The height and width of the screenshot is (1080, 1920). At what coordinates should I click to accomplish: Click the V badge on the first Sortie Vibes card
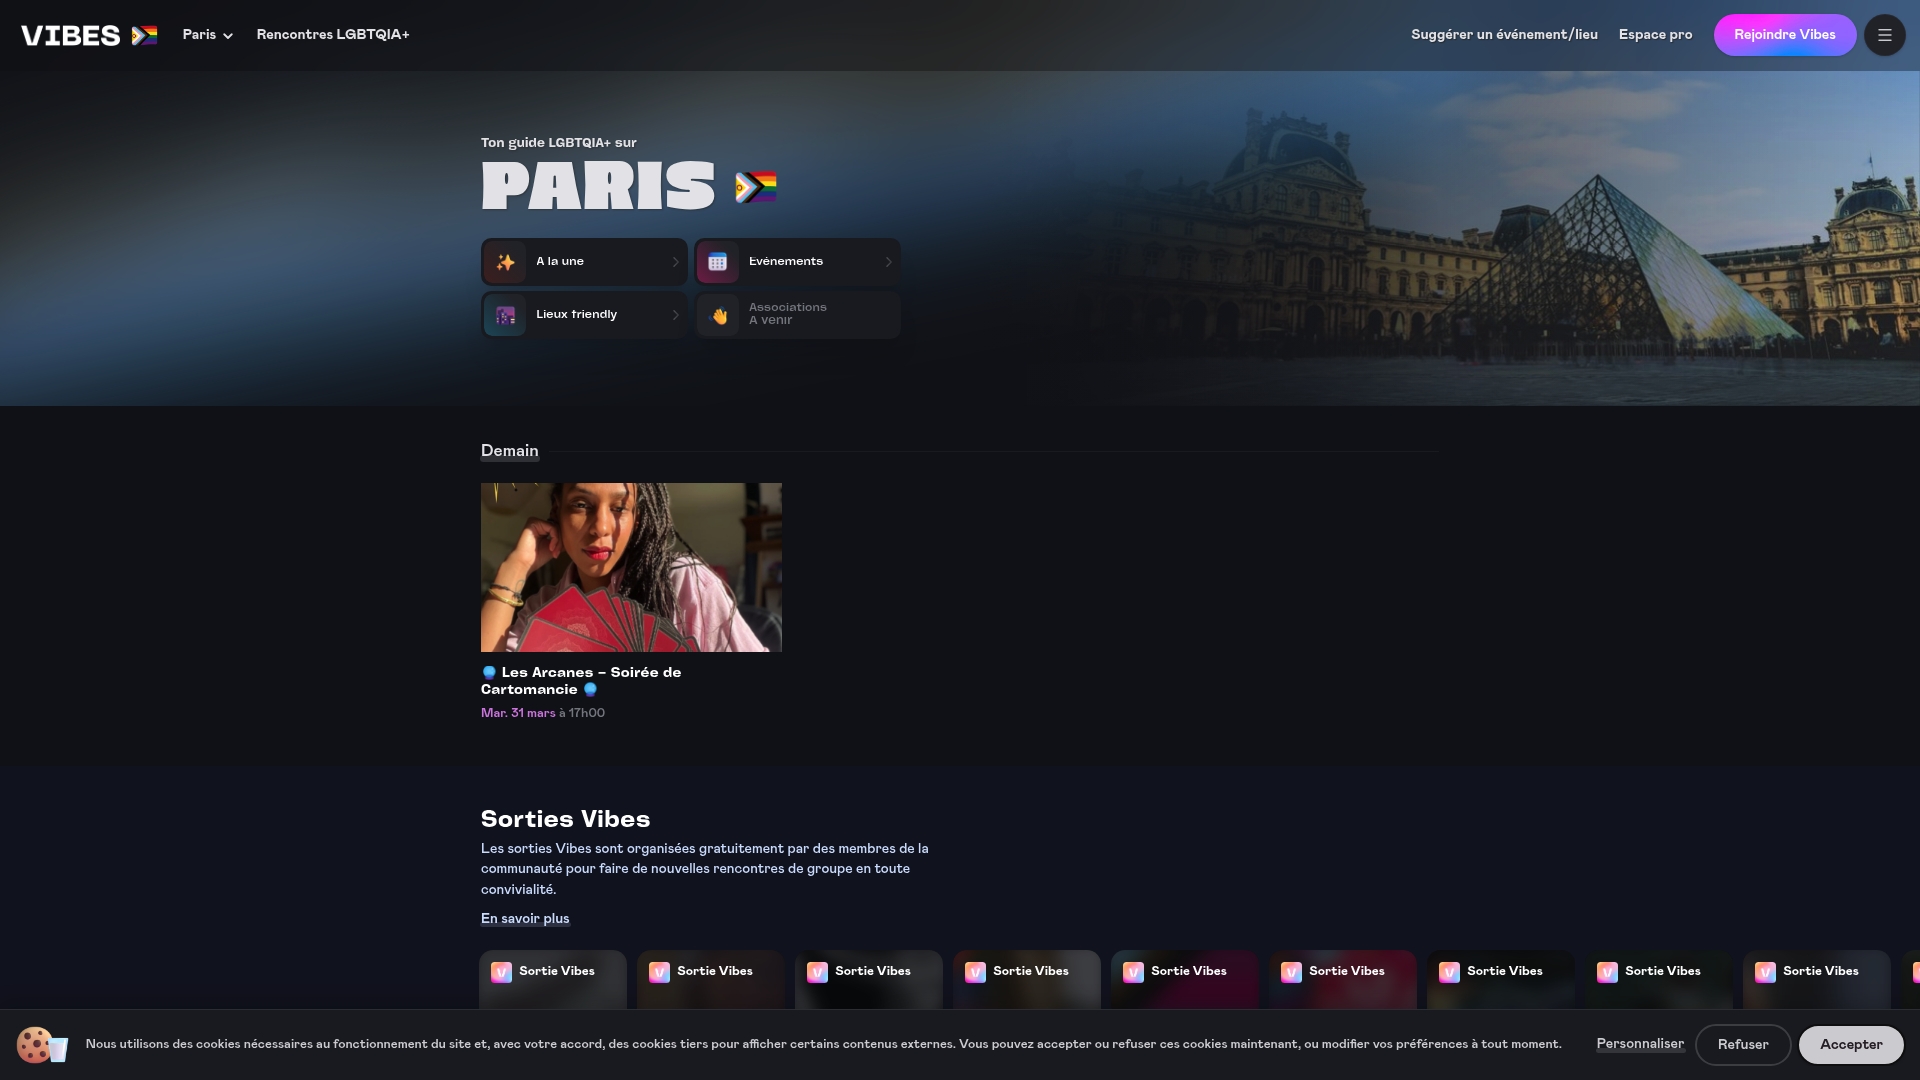[x=501, y=971]
